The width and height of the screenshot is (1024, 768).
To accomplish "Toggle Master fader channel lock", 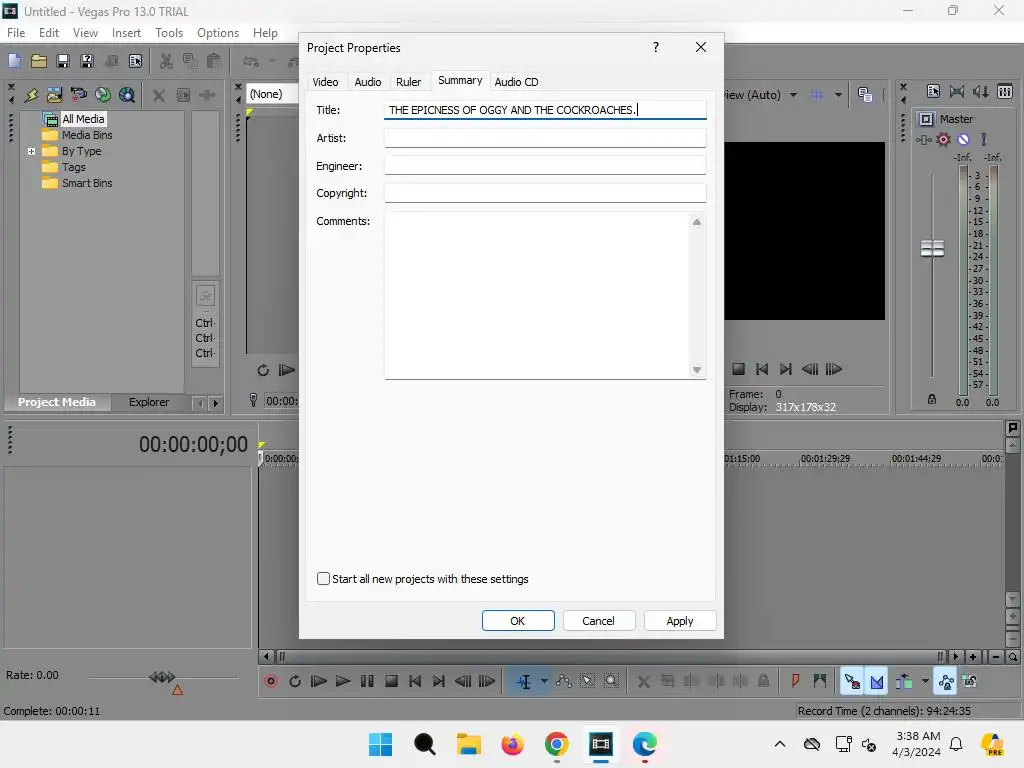I will pyautogui.click(x=932, y=399).
